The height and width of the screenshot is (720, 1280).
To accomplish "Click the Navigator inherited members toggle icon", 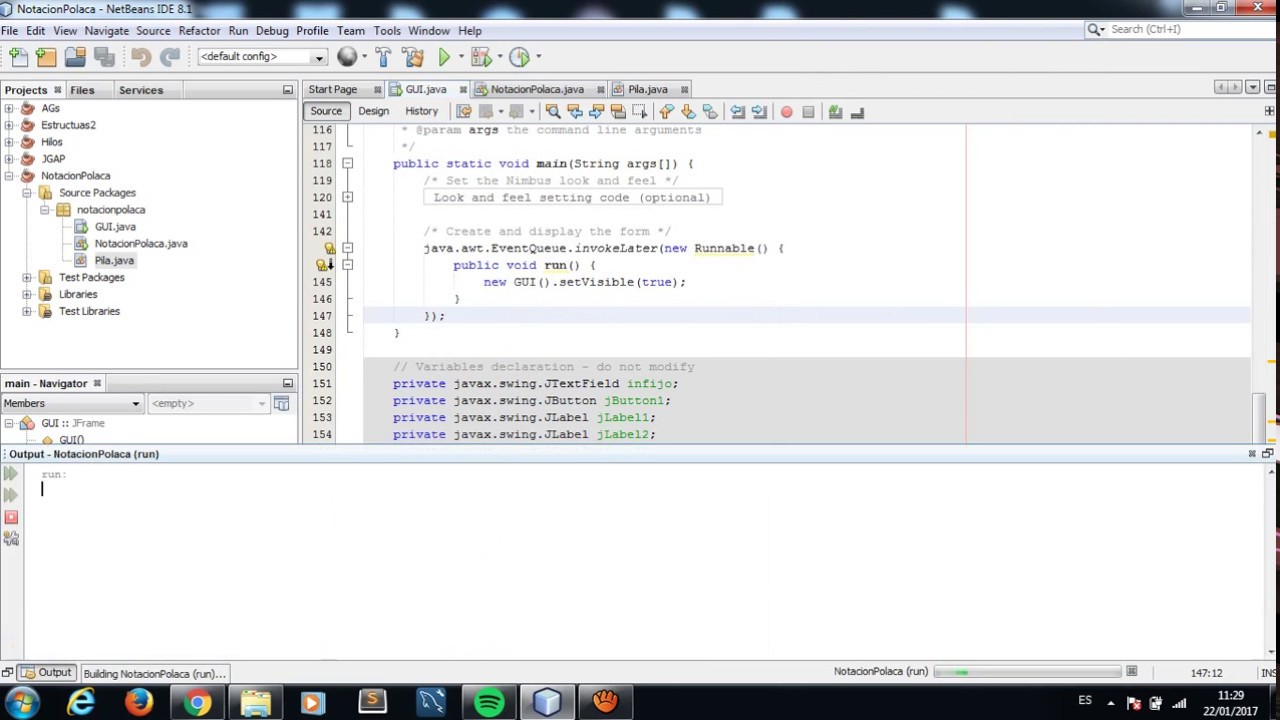I will [281, 404].
